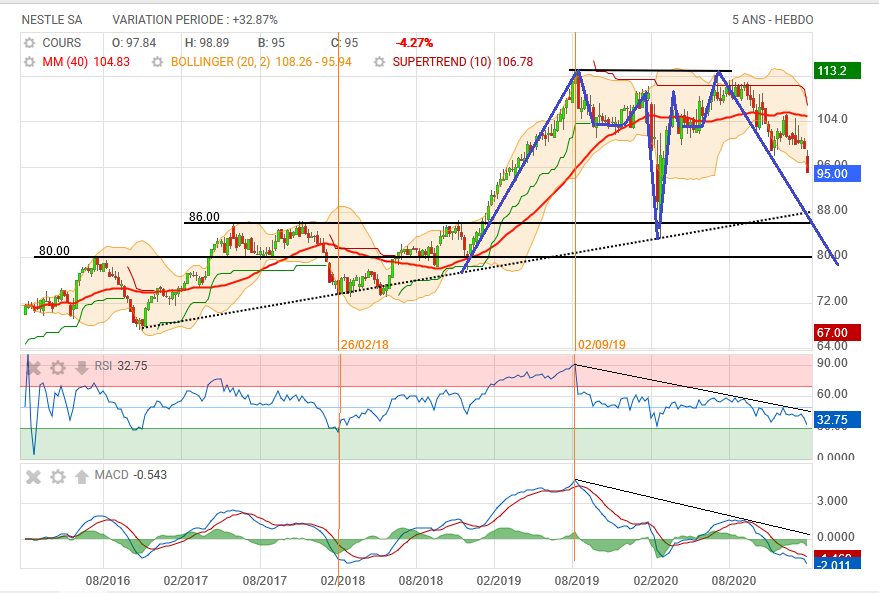Open settings gear for BOLLINGER indicator

coord(158,62)
